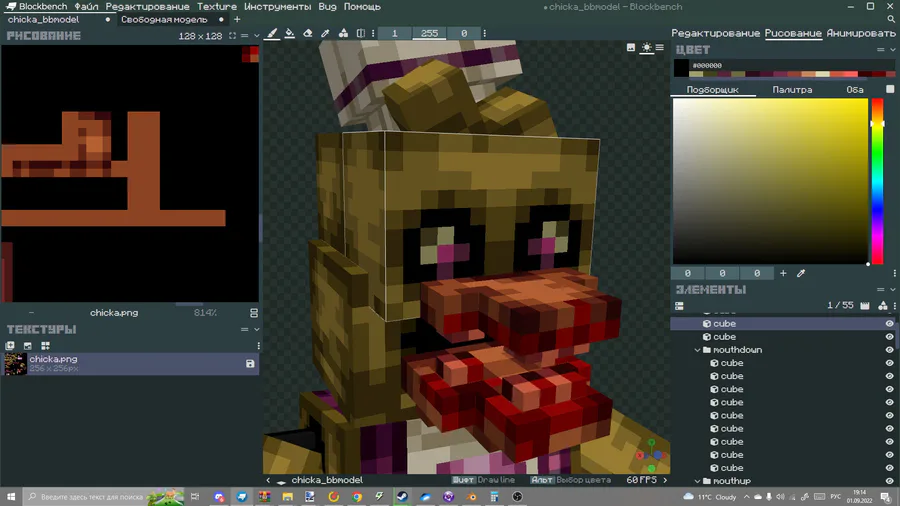Click fullscreen icon in UV panel header

click(x=232, y=36)
